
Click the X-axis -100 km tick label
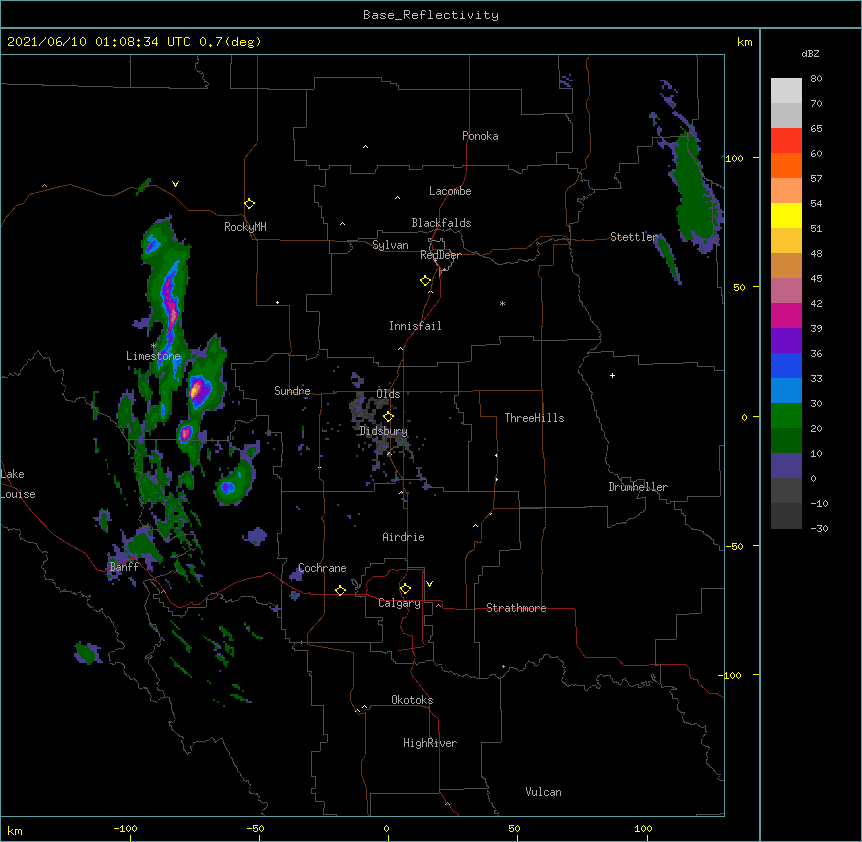125,828
